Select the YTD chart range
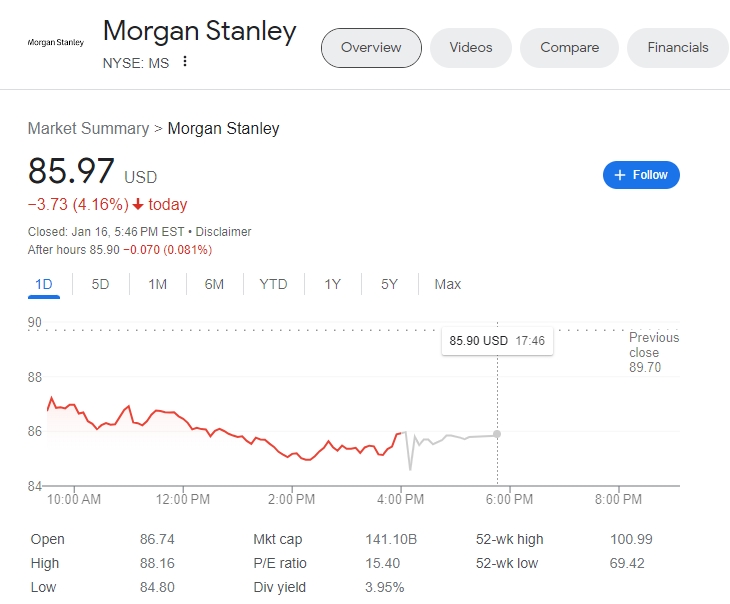Screen dimensions: 730x604 pyautogui.click(x=273, y=284)
